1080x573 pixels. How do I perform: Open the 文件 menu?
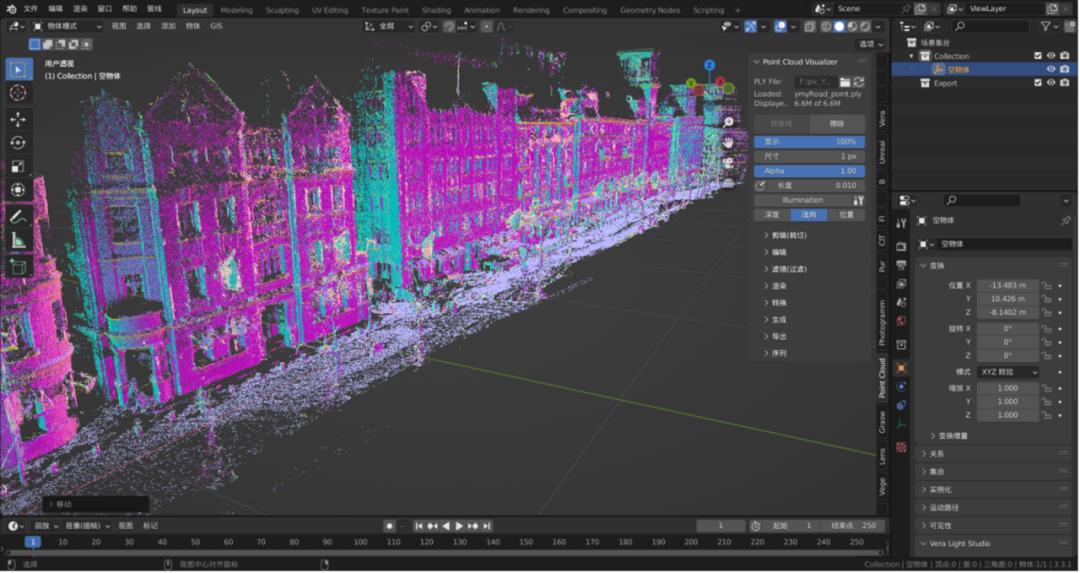click(x=30, y=9)
